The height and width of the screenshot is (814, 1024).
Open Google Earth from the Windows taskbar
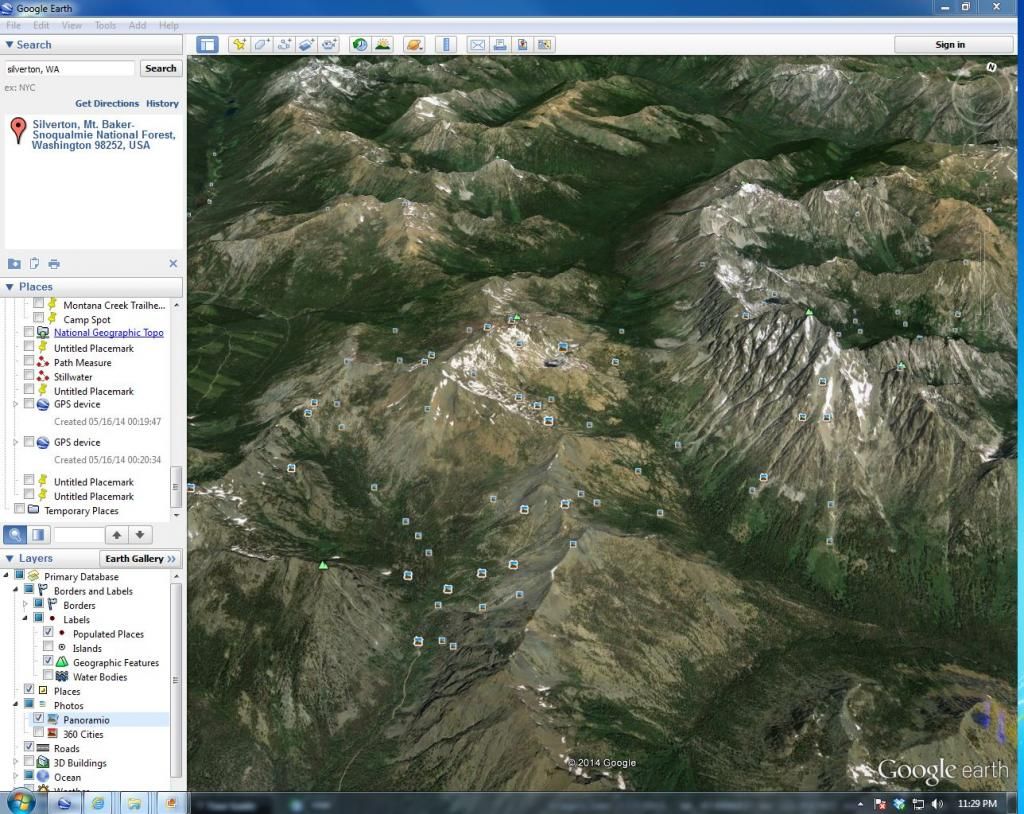[64, 803]
